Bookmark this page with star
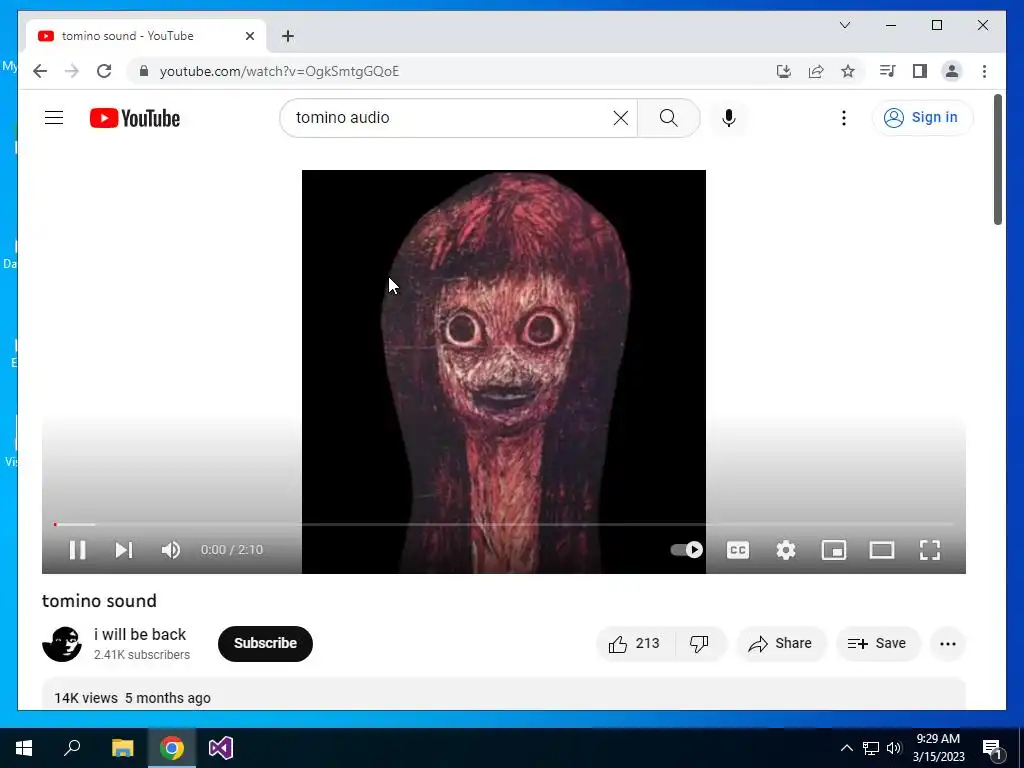The image size is (1024, 768). (848, 71)
